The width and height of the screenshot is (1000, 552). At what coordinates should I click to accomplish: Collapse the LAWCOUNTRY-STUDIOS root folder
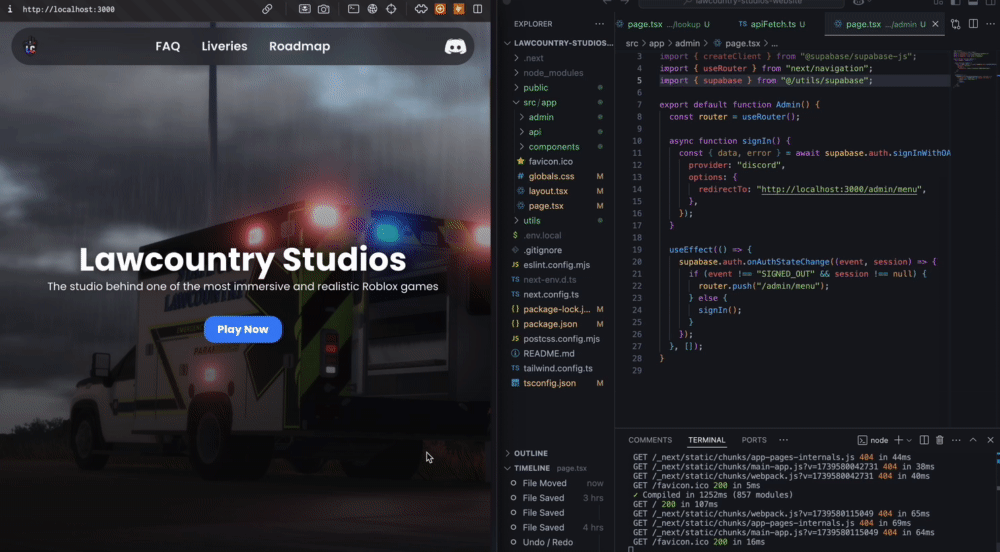508,43
